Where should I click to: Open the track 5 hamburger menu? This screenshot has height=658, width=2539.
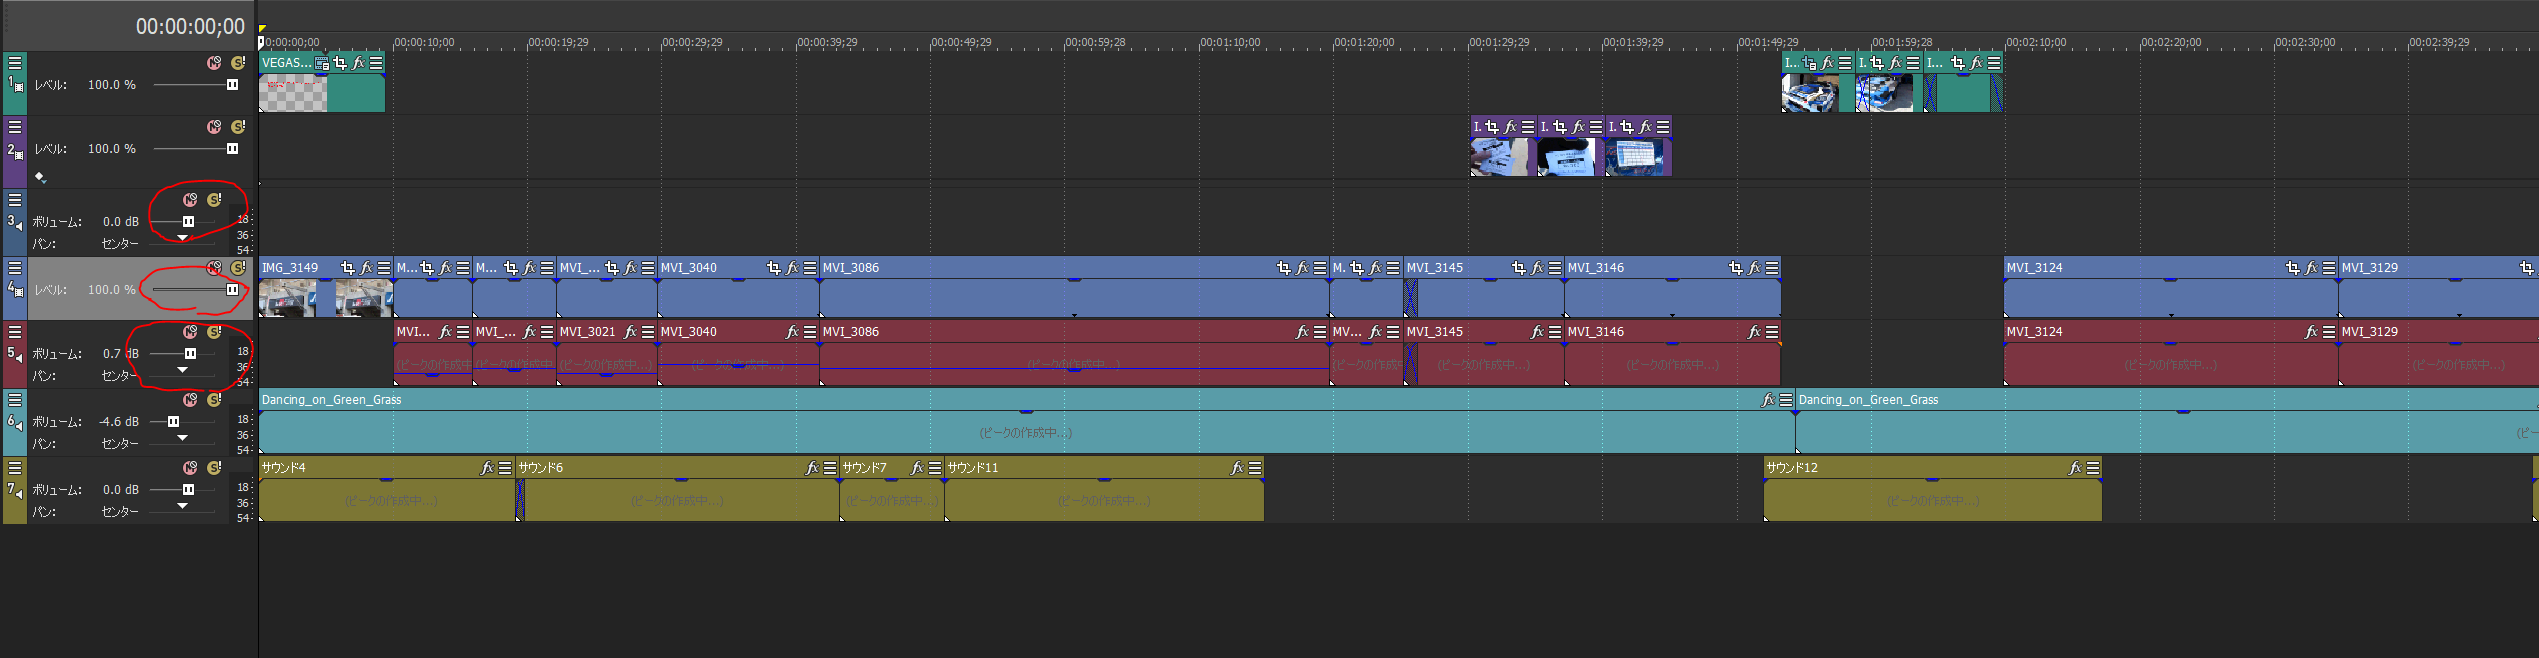click(x=15, y=332)
